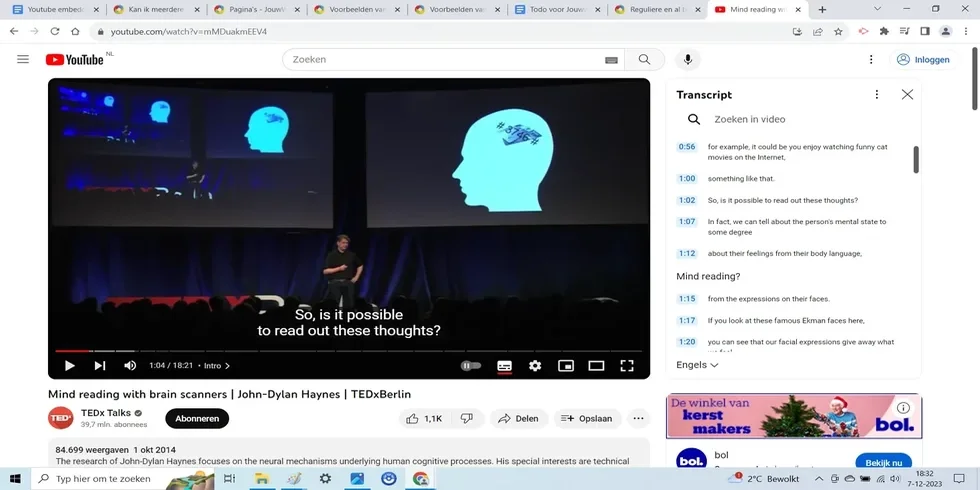Reload the page
The height and width of the screenshot is (490, 980).
pos(54,31)
